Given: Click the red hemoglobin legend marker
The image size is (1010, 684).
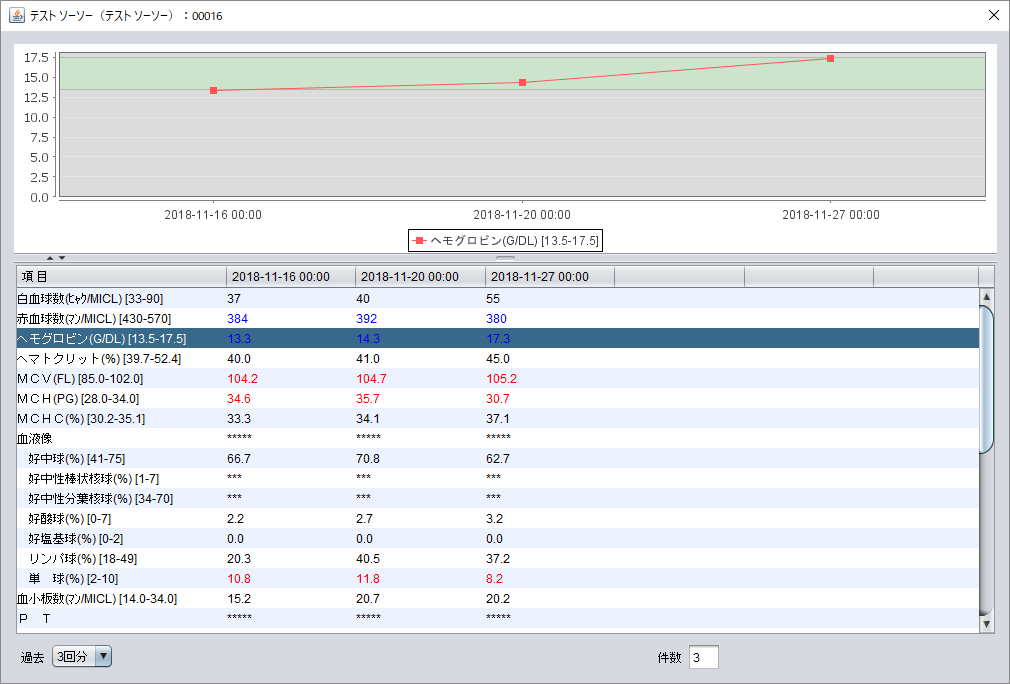Looking at the screenshot, I should (x=419, y=241).
